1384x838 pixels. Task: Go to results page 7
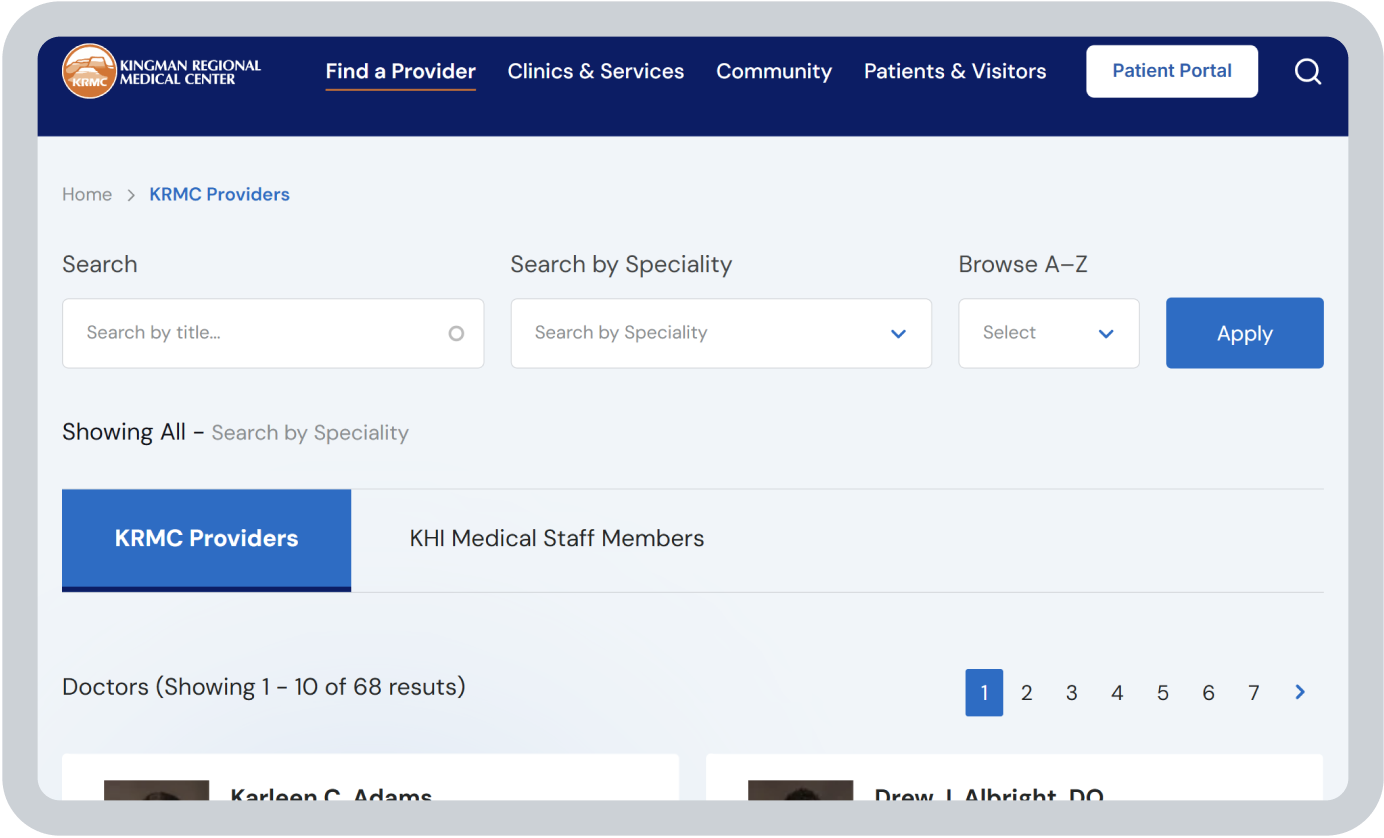click(x=1254, y=692)
